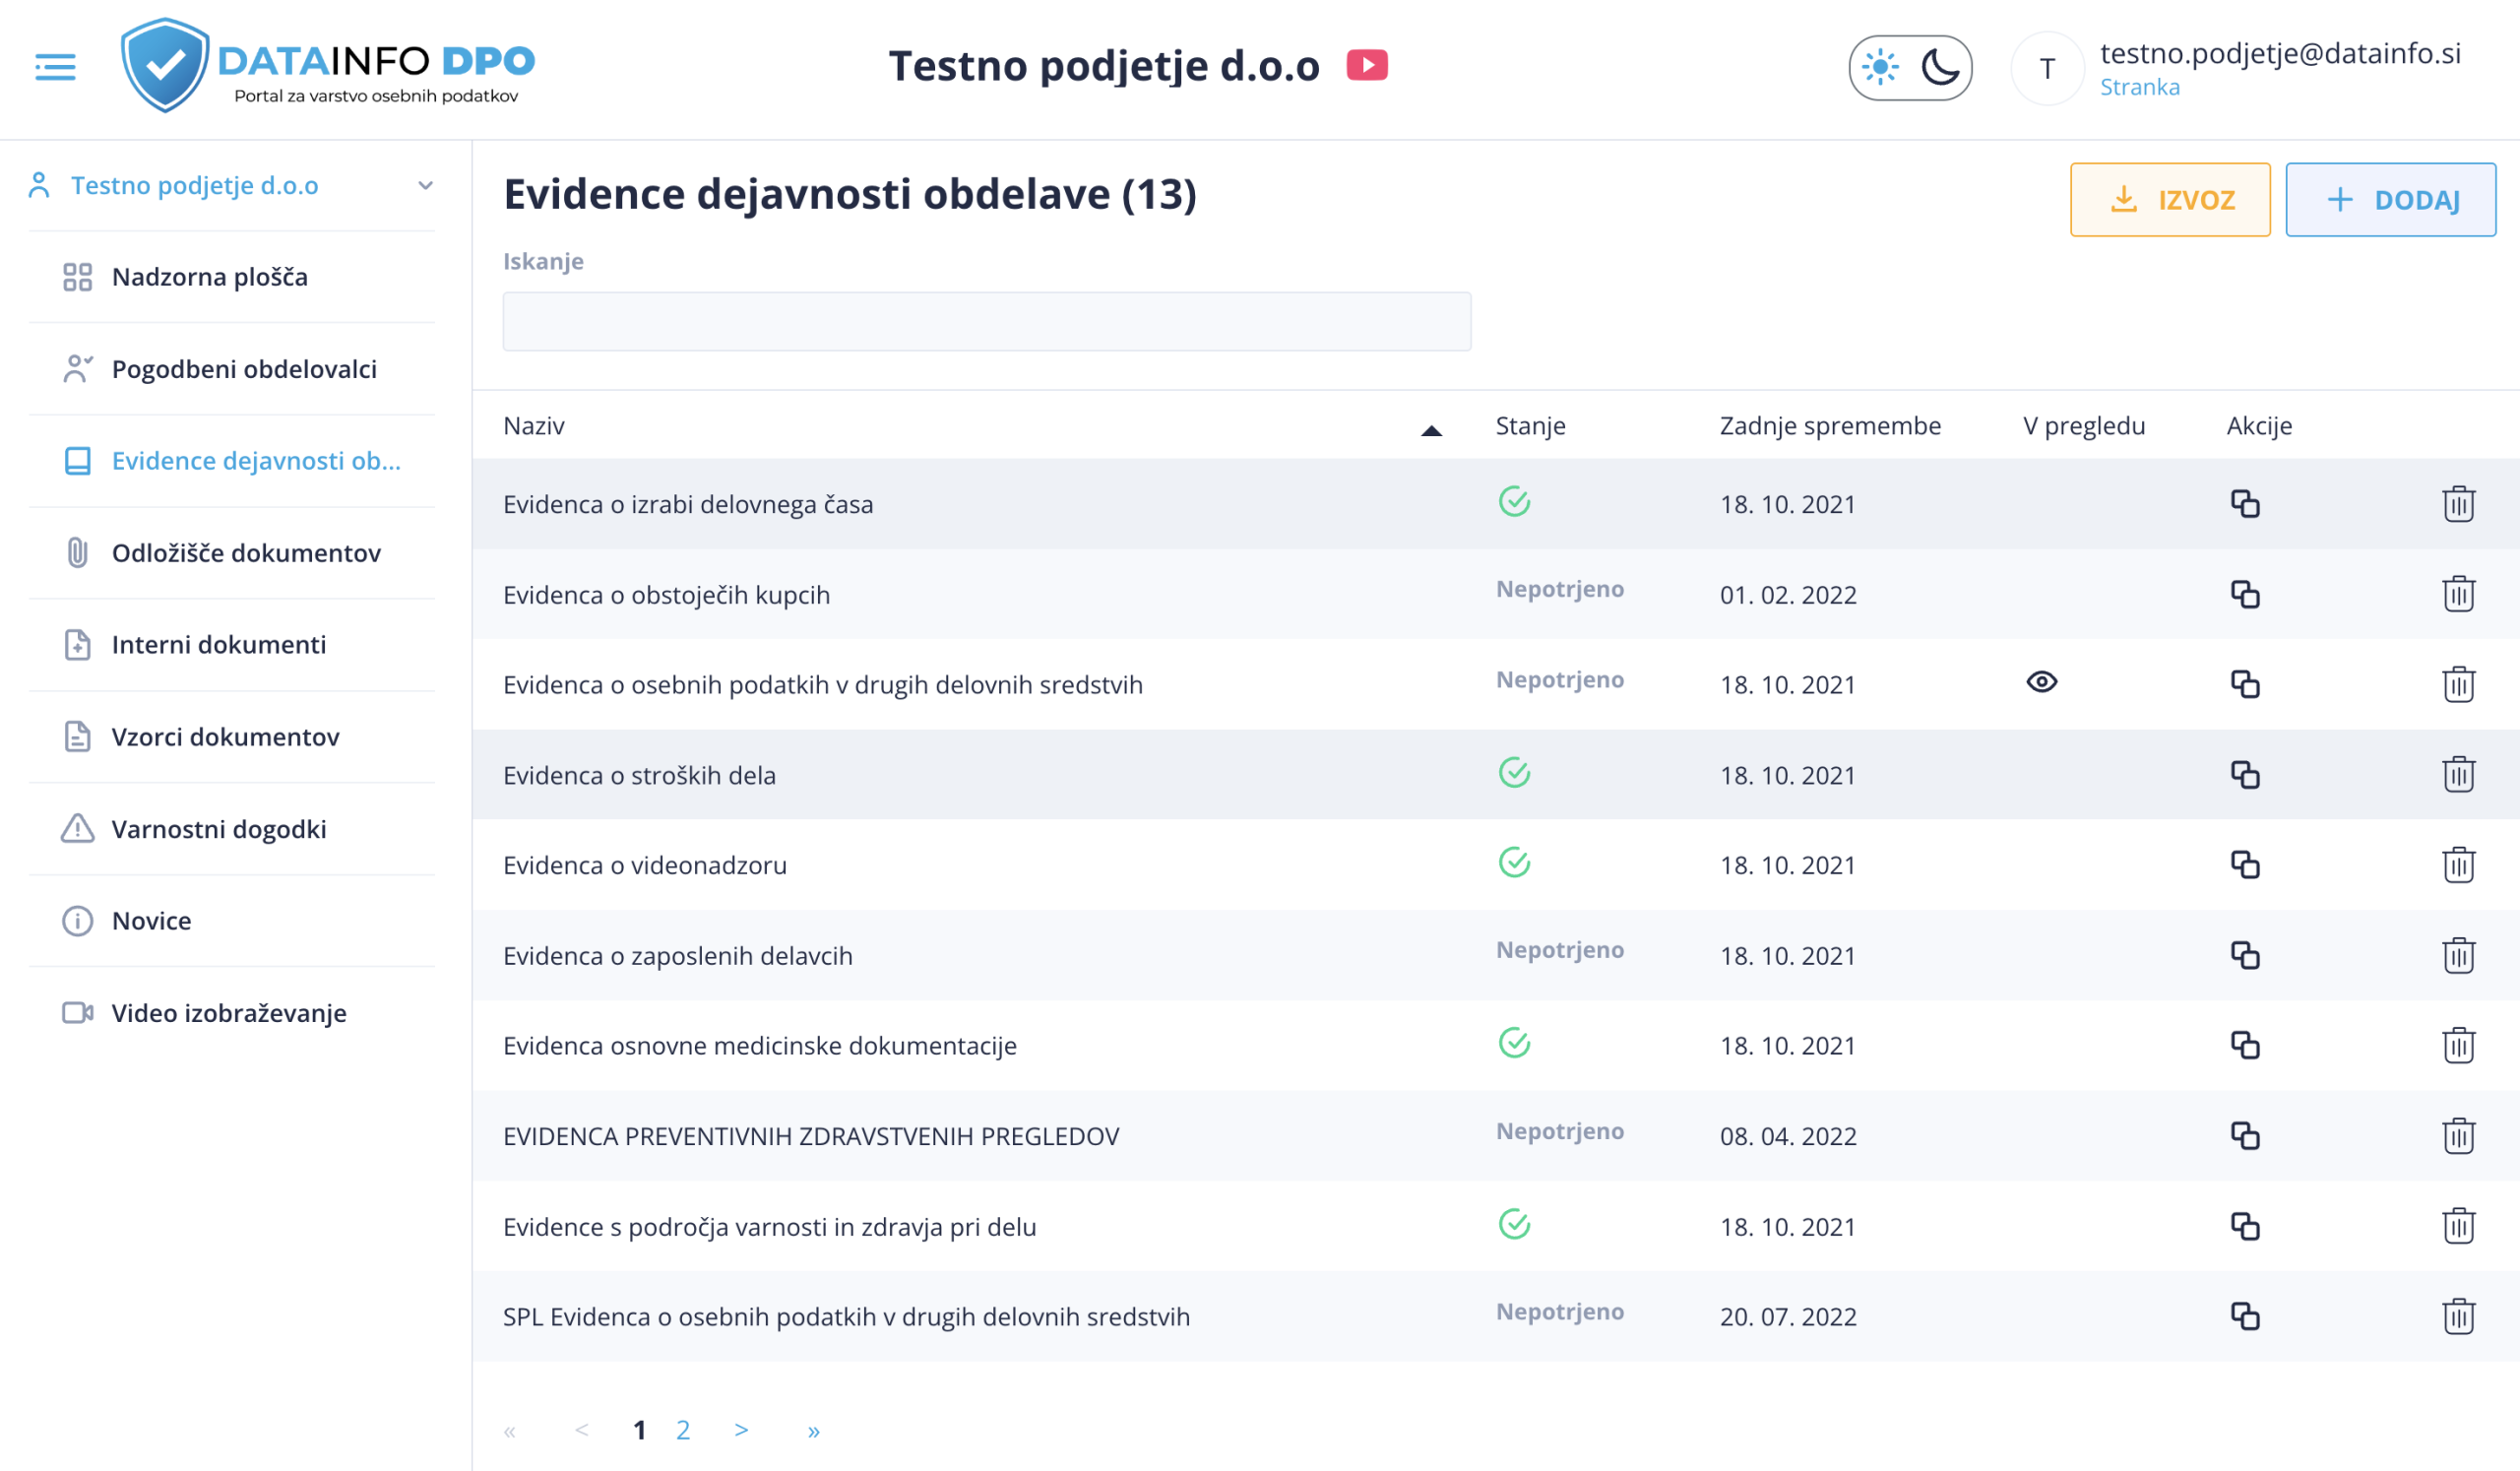This screenshot has width=2520, height=1471.
Task: Delete SPL Evidenca o osebnih podatkih
Action: click(x=2458, y=1317)
